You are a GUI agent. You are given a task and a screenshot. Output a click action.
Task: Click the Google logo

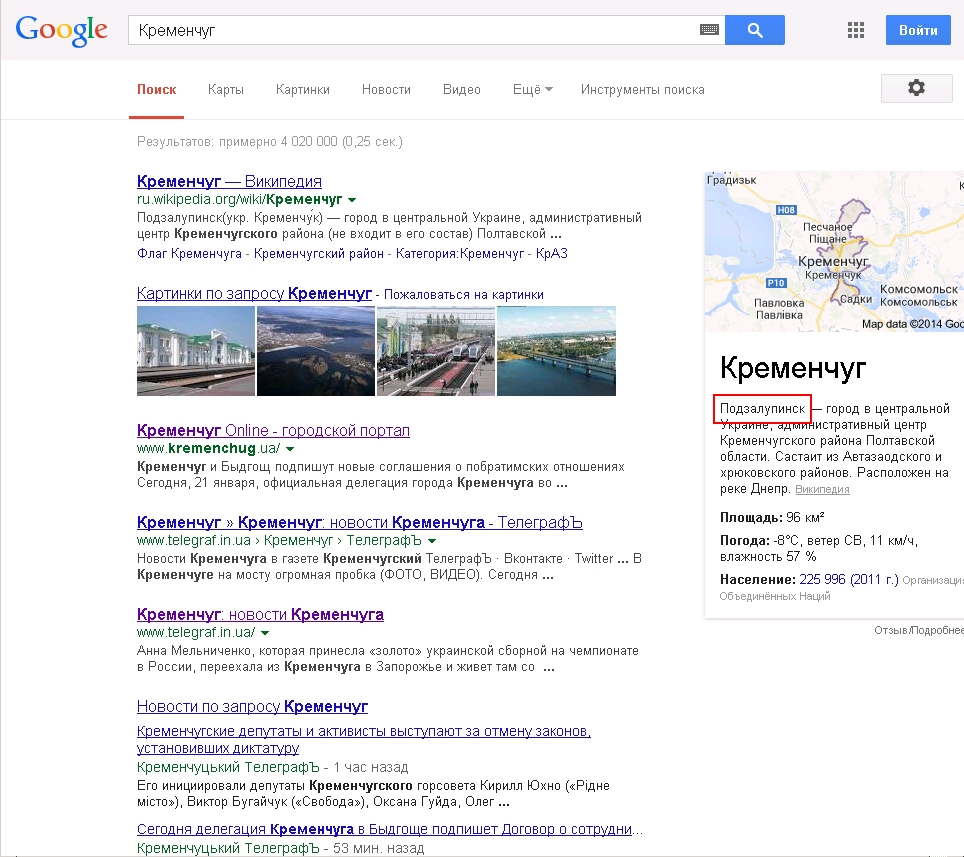(x=61, y=30)
